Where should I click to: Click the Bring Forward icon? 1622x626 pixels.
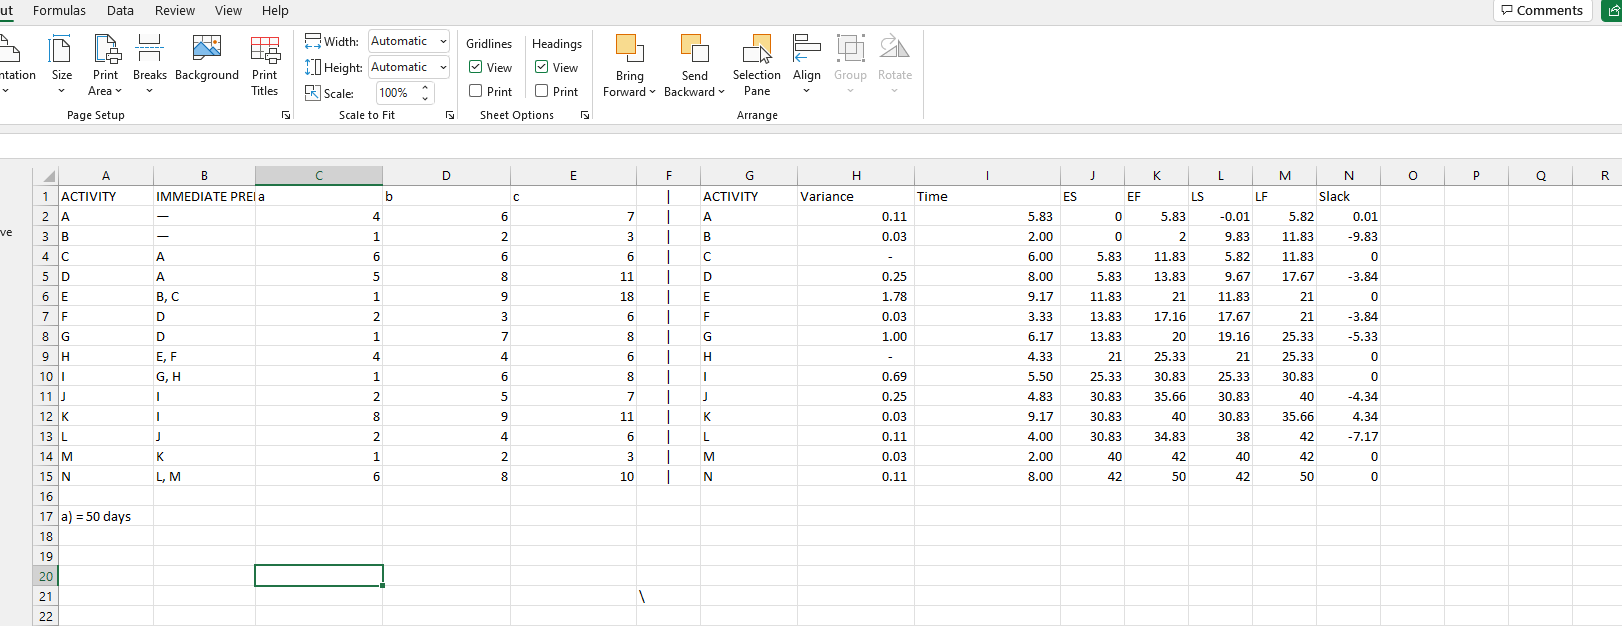(629, 49)
